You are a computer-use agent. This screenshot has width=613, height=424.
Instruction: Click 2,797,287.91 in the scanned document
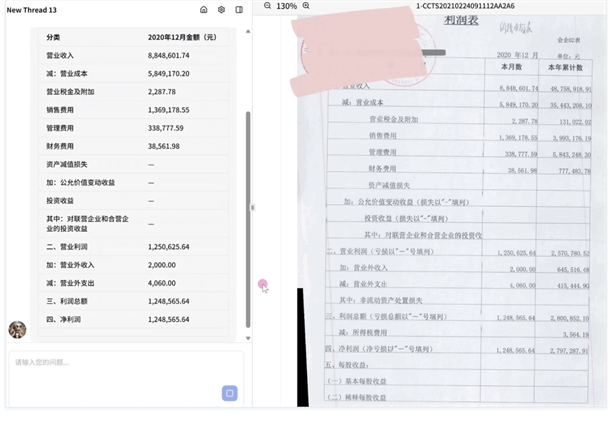(x=569, y=351)
